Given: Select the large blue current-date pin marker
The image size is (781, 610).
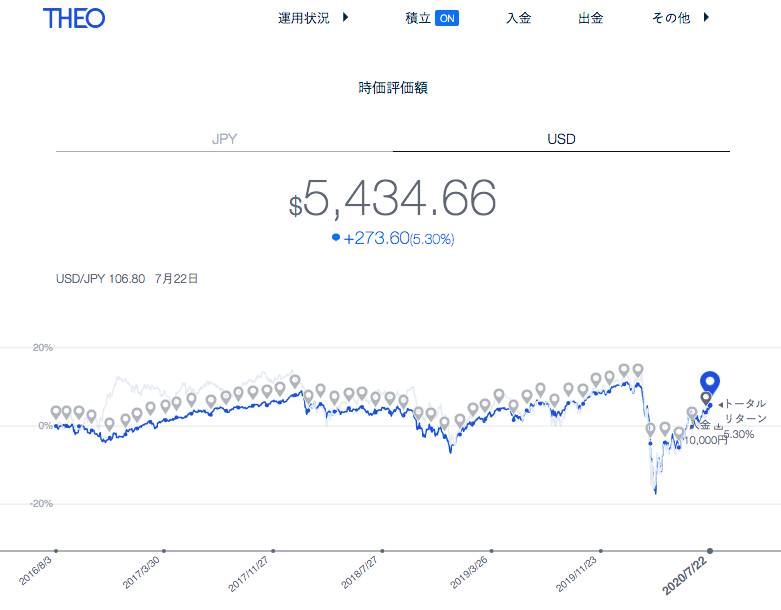Looking at the screenshot, I should pyautogui.click(x=710, y=383).
